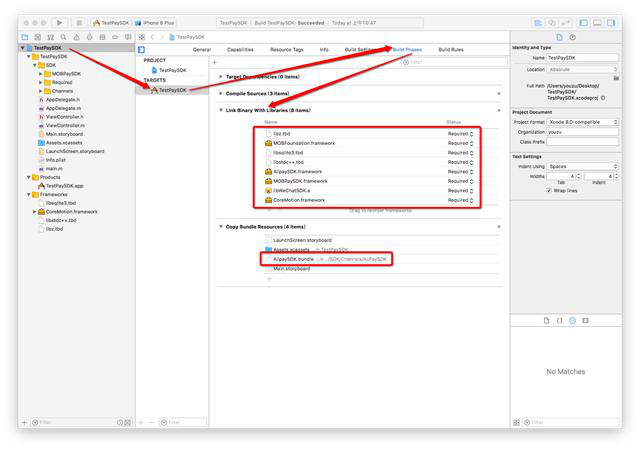Open the Debug navigator
Screen dimensions: 640x450
pos(102,37)
